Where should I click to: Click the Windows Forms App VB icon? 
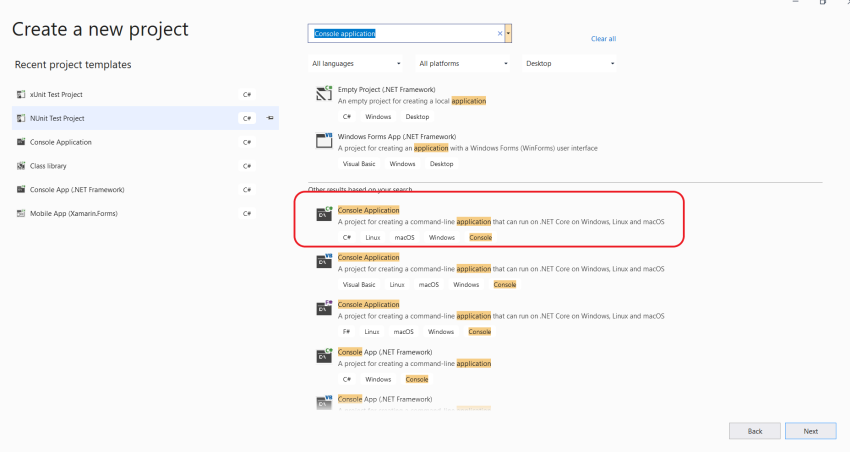324,140
